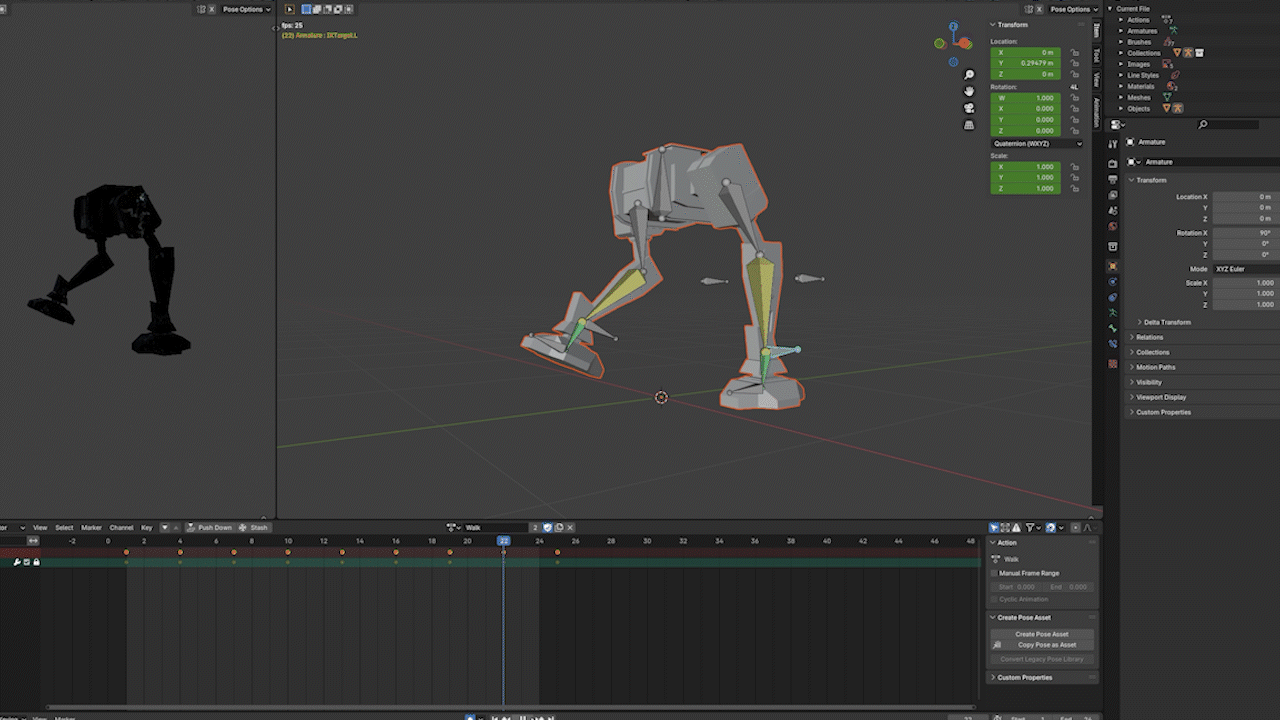This screenshot has width=1280, height=720.
Task: Open the timeline Marker menu
Action: 91,527
